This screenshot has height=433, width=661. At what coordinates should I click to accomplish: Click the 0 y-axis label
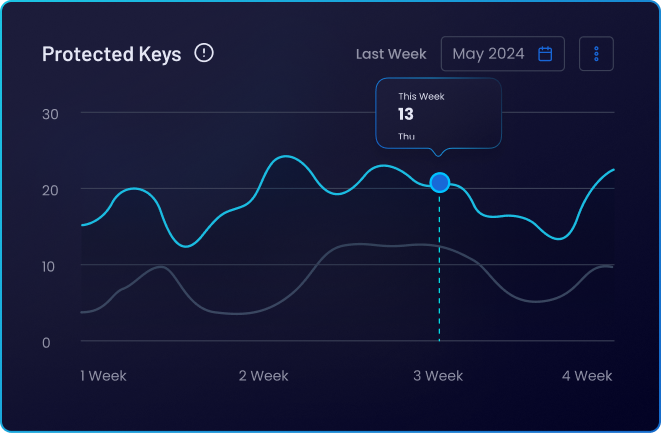pyautogui.click(x=46, y=342)
